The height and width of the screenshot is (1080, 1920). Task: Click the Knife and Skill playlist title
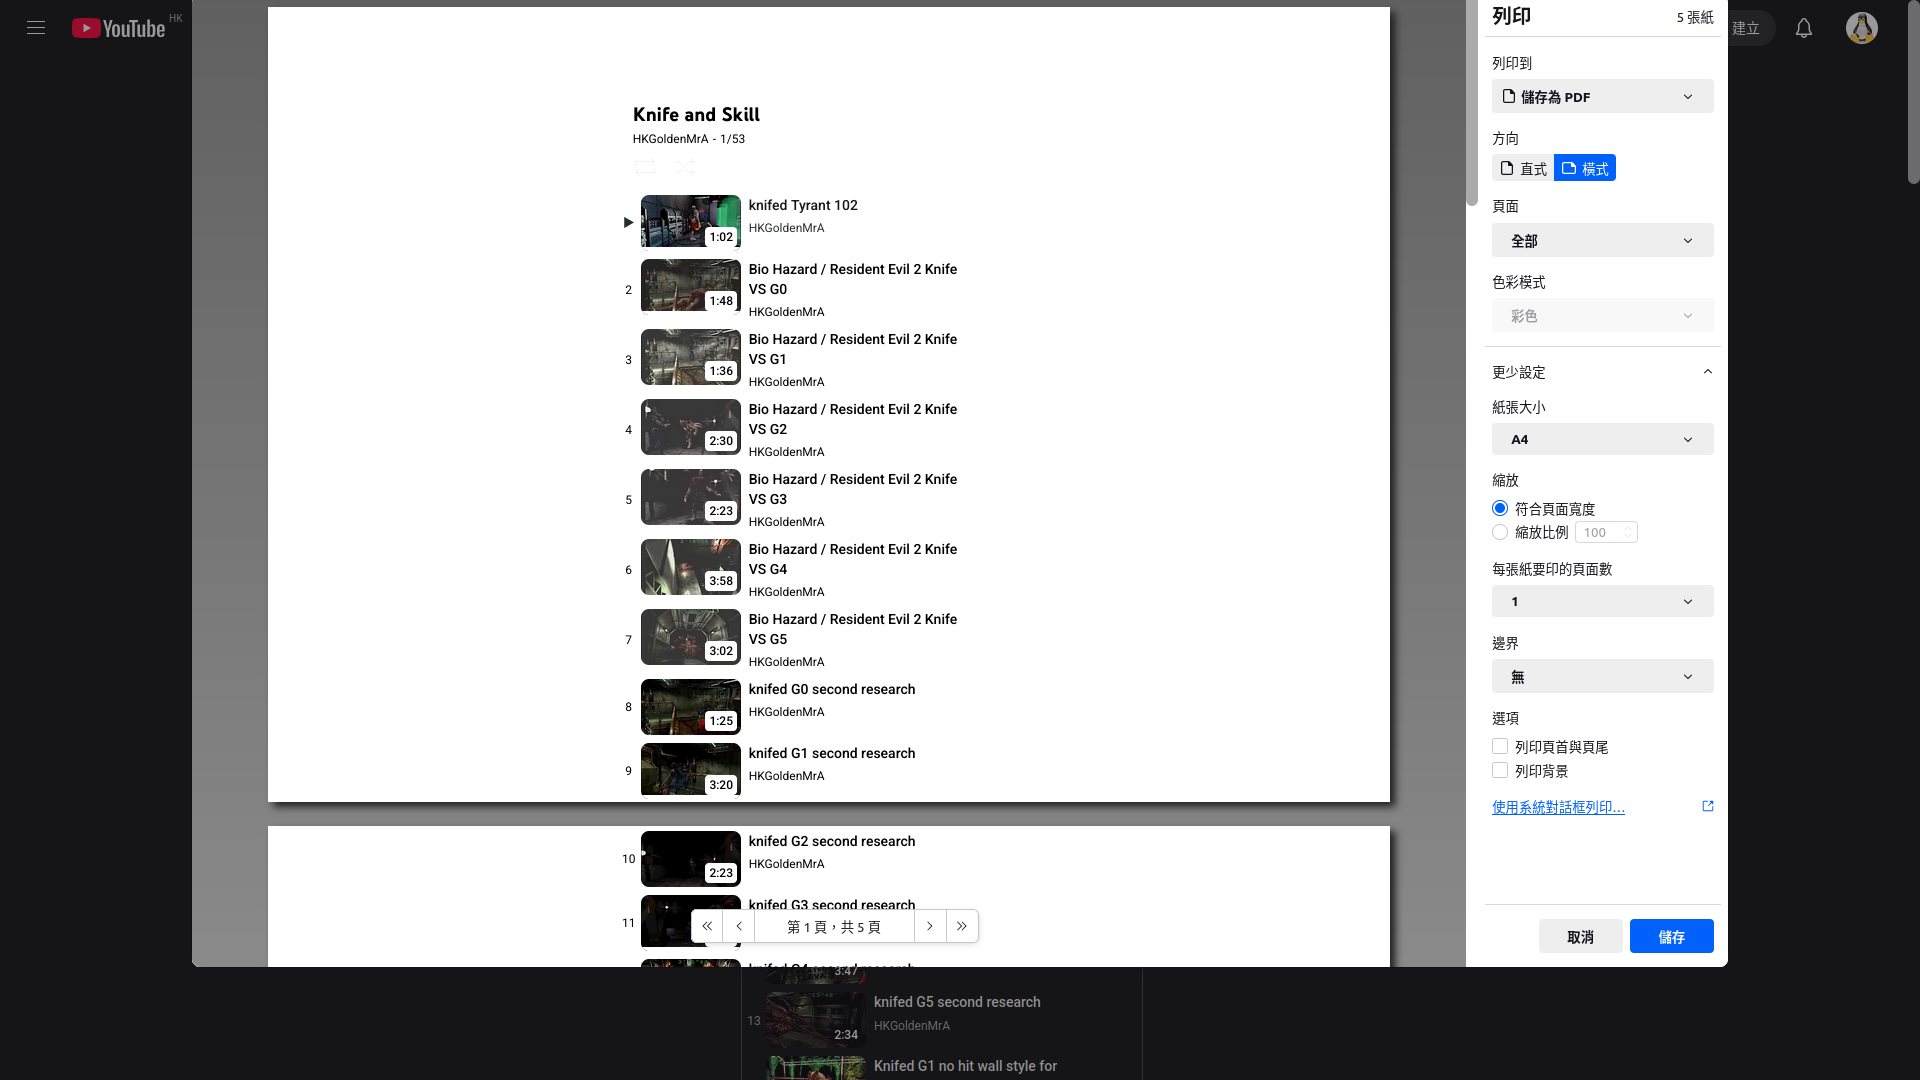[696, 114]
